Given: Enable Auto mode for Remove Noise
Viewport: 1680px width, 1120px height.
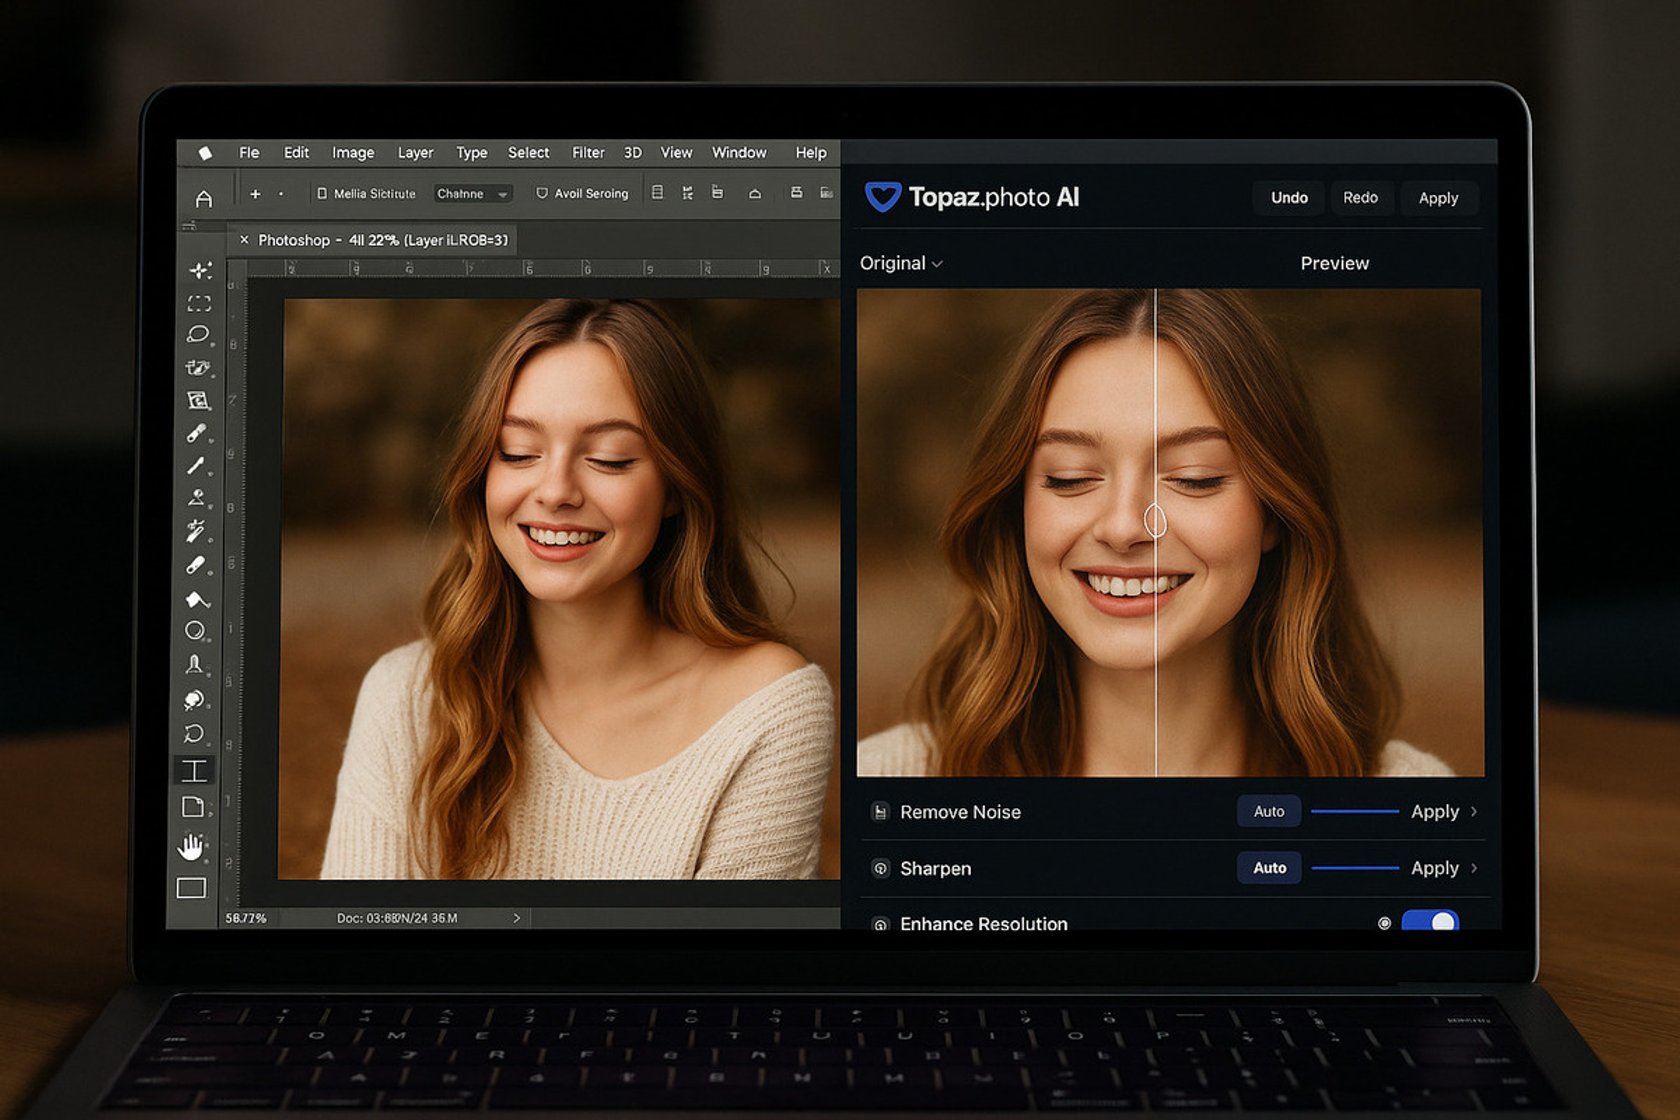Looking at the screenshot, I should (1268, 811).
